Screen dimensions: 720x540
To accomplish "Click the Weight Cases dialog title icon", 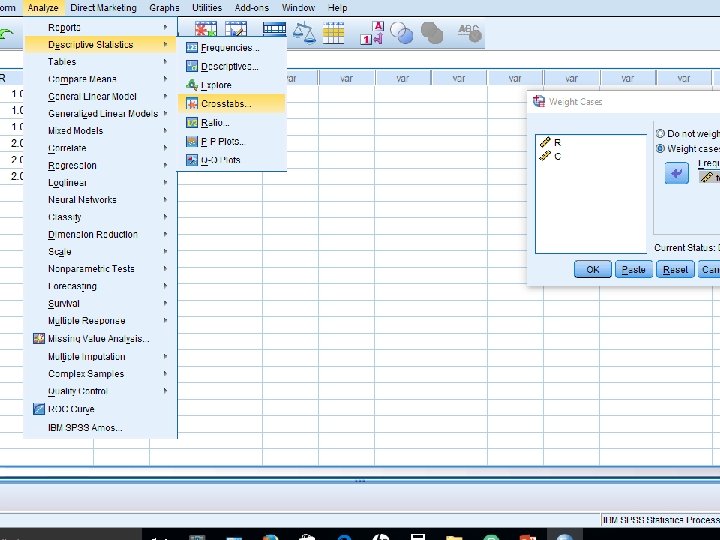I will click(x=539, y=101).
